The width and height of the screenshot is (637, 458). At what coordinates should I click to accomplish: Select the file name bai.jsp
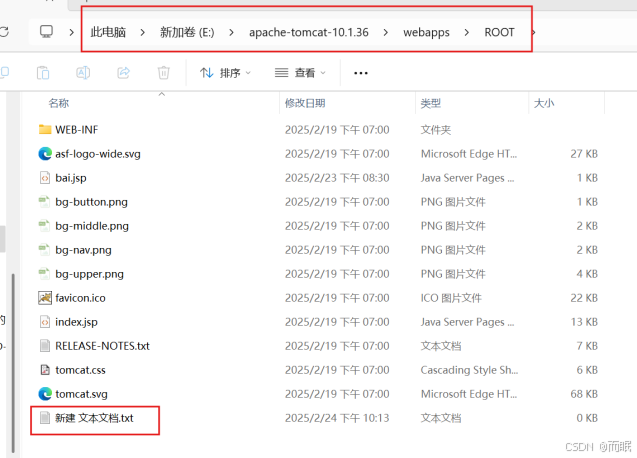71,178
